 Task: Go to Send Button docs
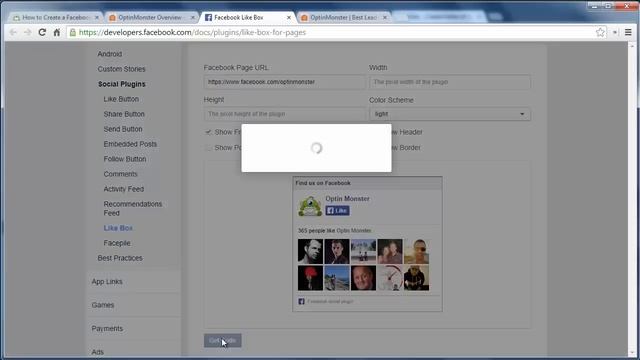point(123,129)
